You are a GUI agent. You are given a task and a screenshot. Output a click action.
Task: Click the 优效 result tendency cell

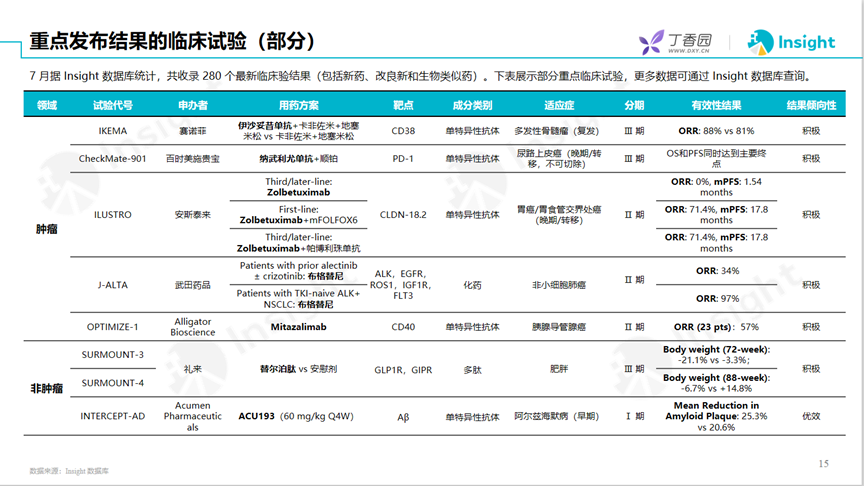point(811,416)
